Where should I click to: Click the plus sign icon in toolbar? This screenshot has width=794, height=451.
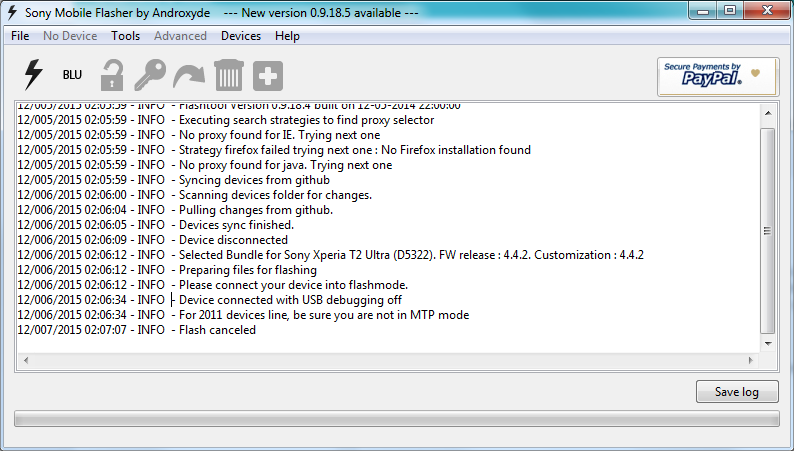tap(268, 76)
